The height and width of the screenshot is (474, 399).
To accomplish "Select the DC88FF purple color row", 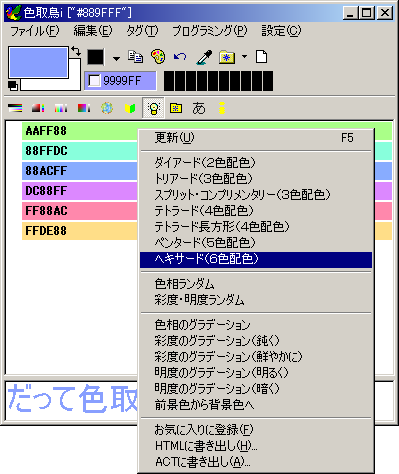I will [80, 191].
